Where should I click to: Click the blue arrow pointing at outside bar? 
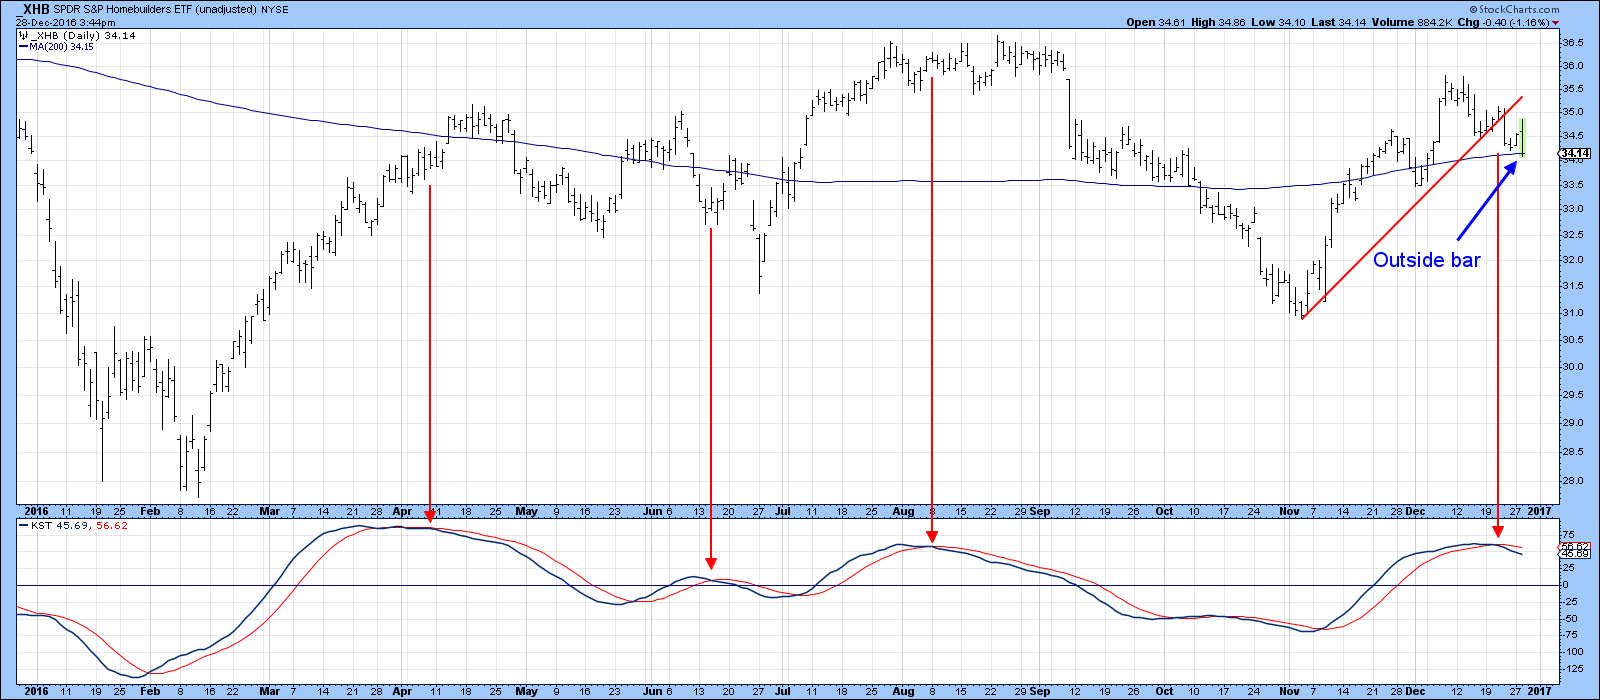tap(1485, 200)
